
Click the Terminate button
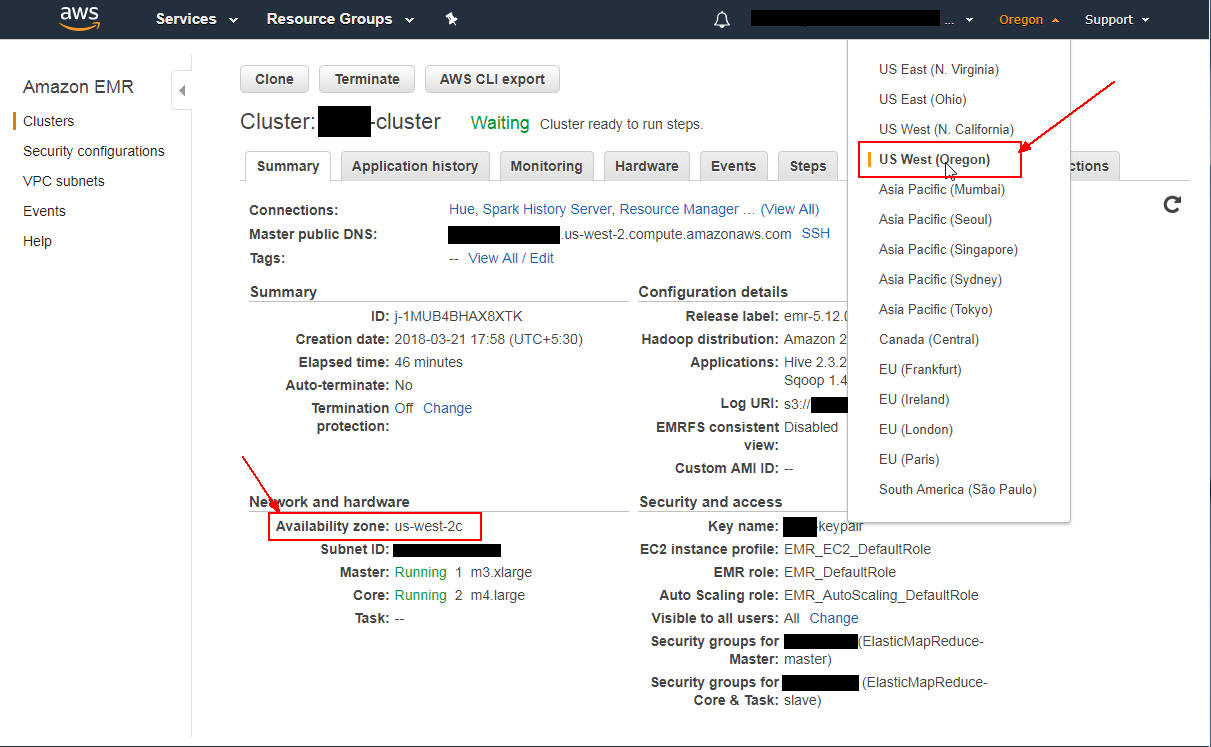tap(366, 79)
